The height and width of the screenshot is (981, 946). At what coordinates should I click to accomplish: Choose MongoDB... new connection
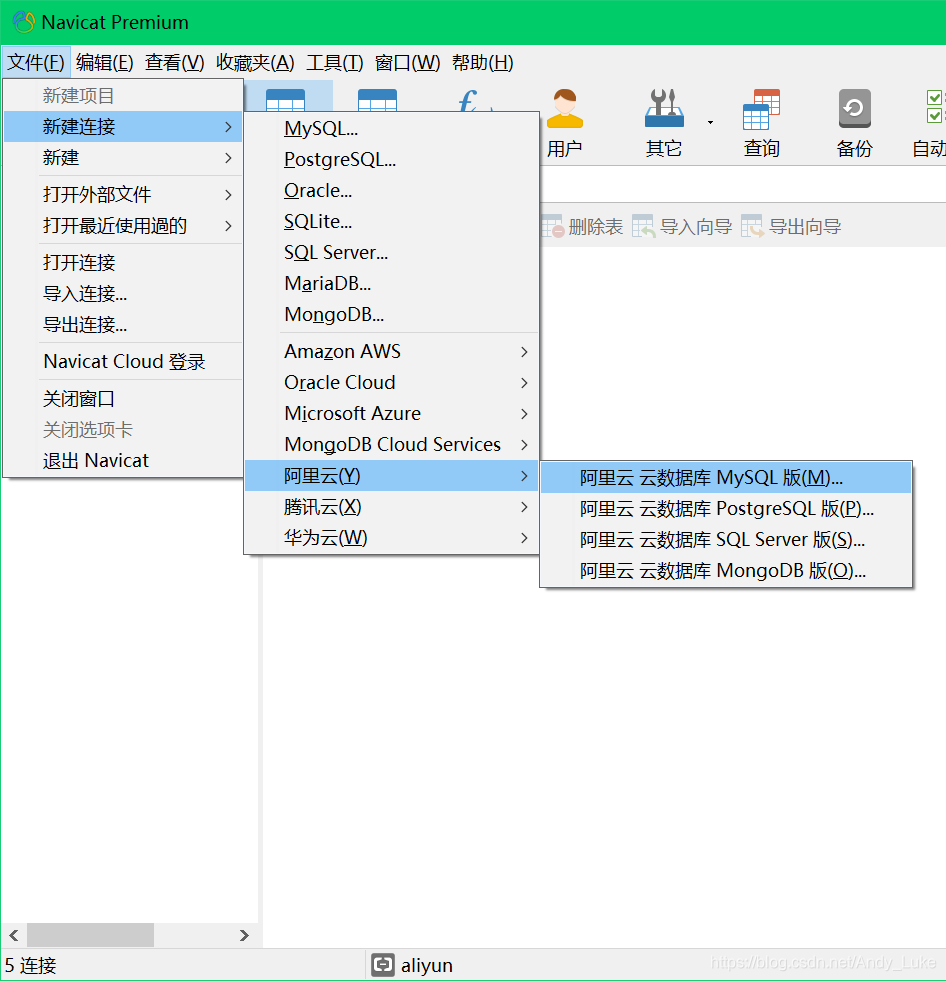click(392, 315)
